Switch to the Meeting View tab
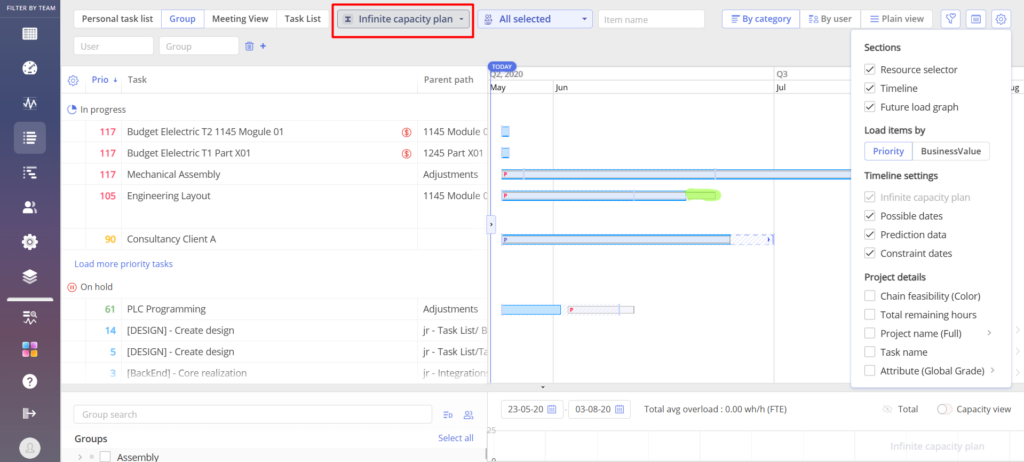 coord(240,19)
